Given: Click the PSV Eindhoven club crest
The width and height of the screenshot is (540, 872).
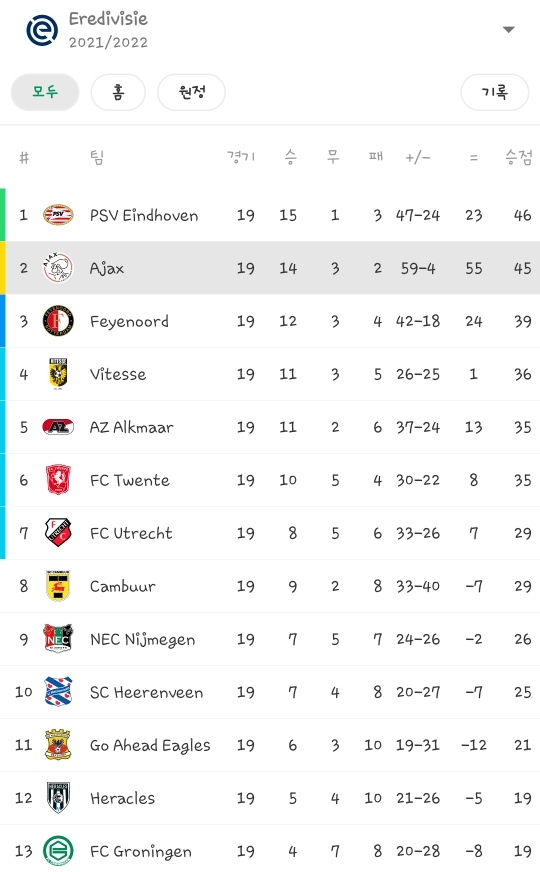Looking at the screenshot, I should pyautogui.click(x=58, y=215).
